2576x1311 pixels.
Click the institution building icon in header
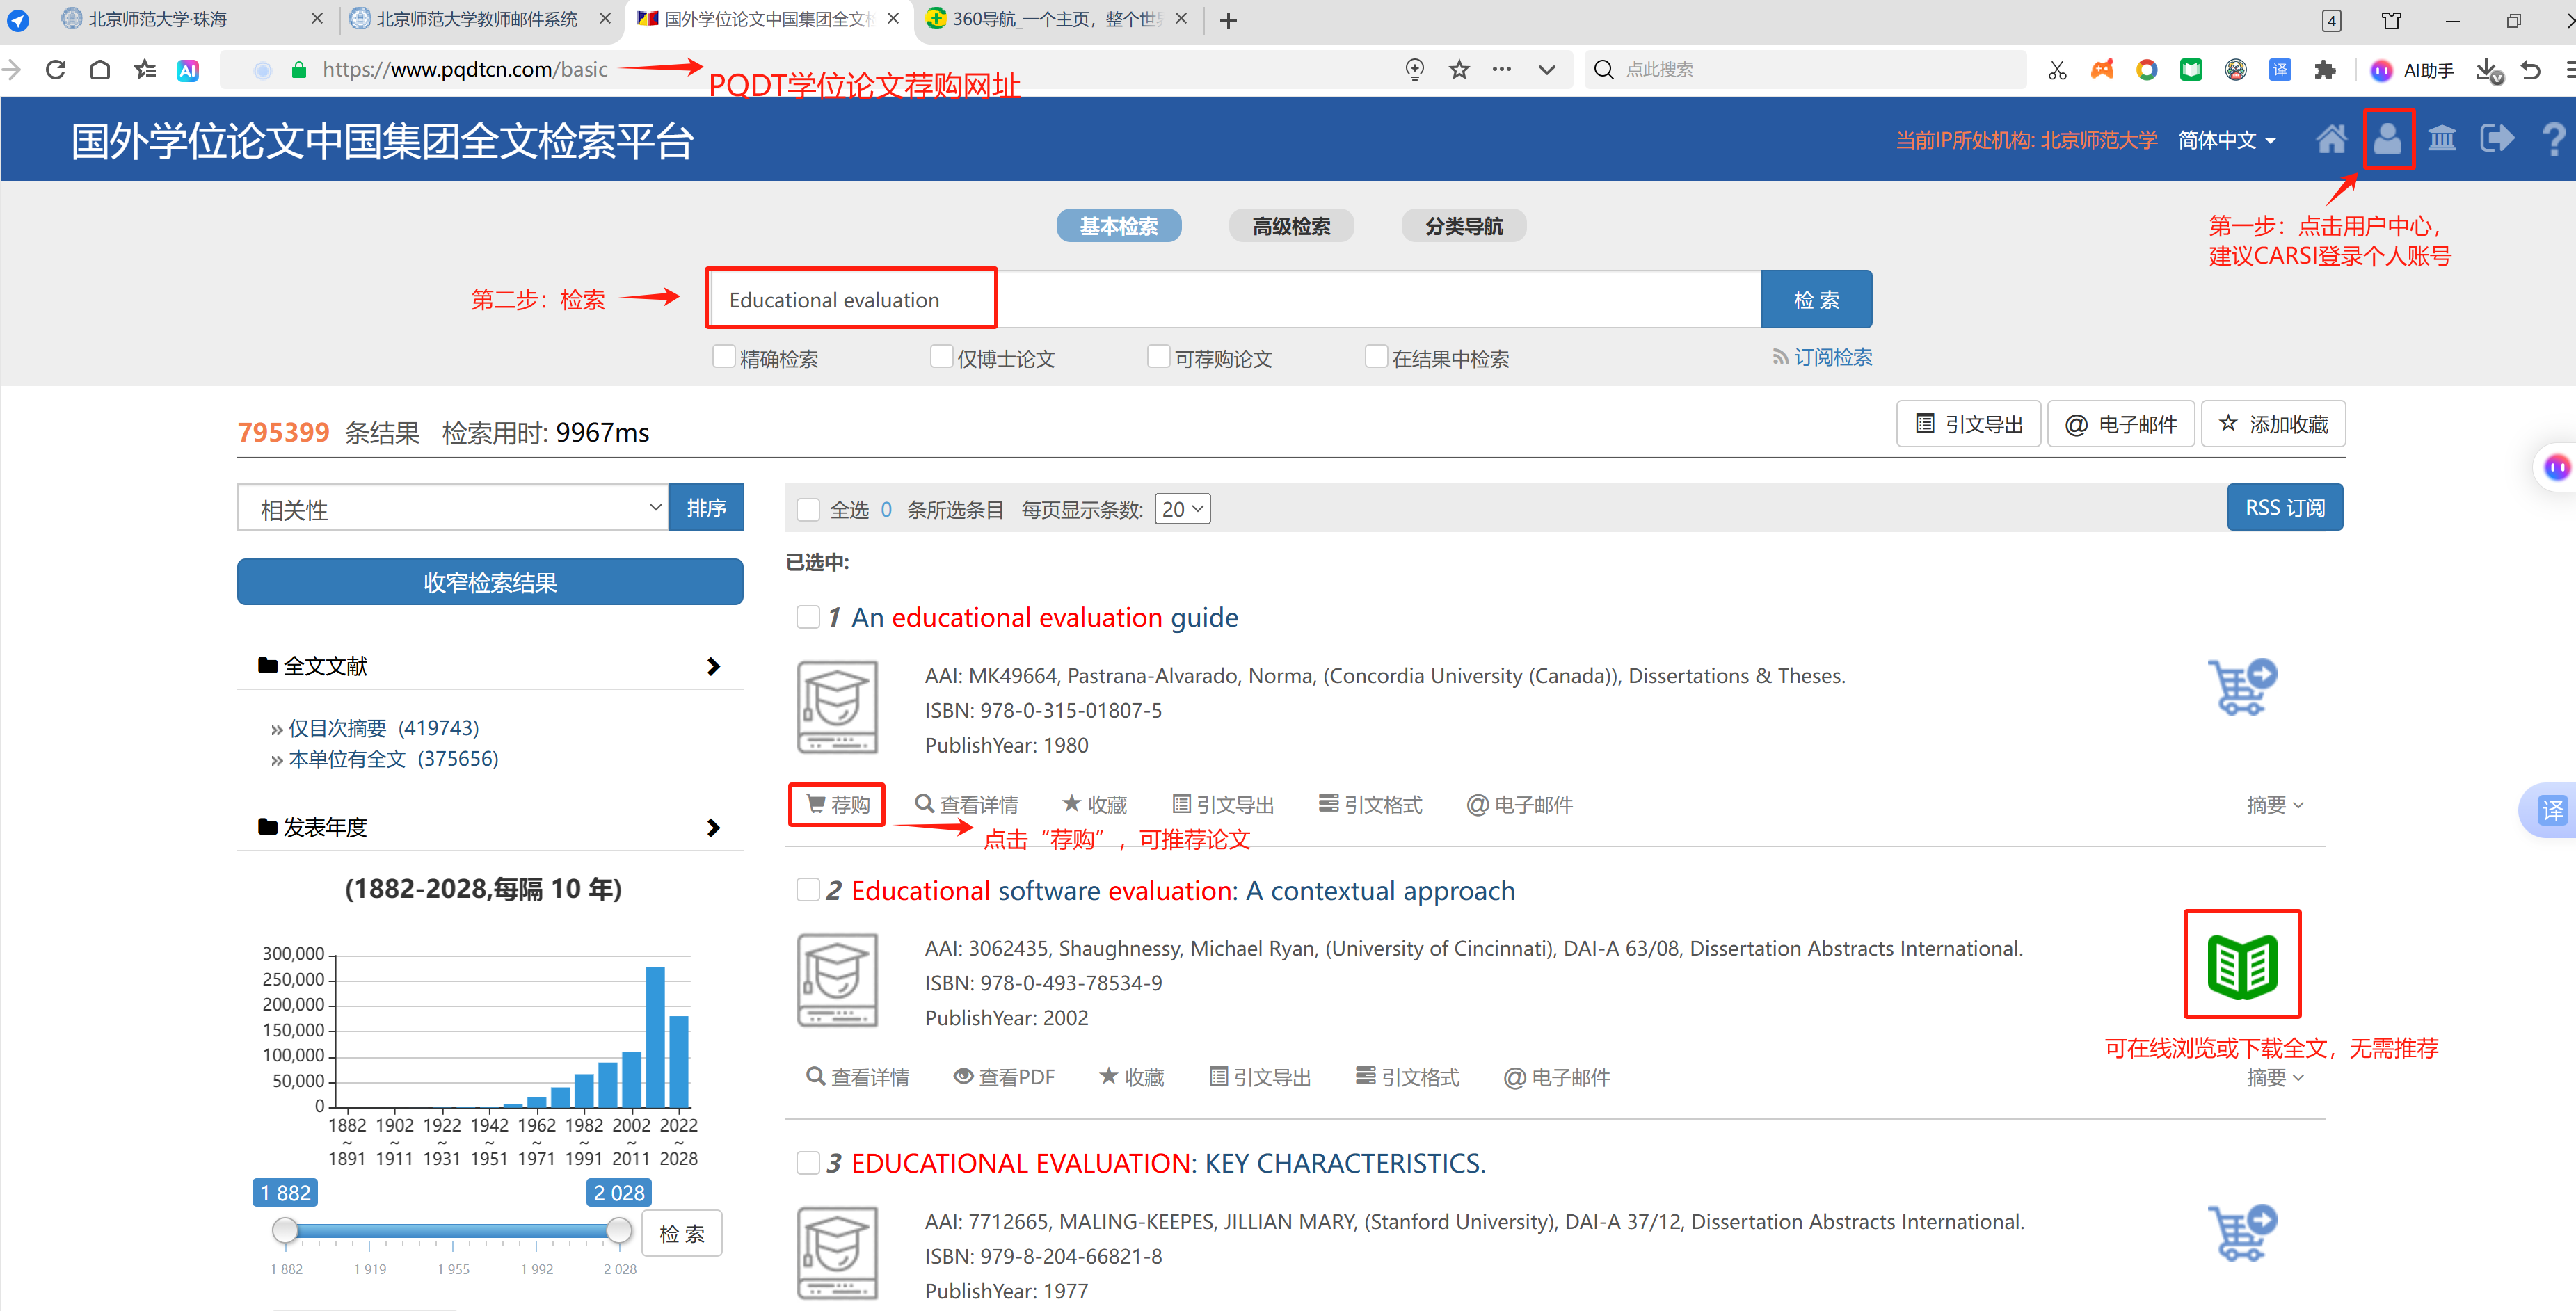coord(2442,139)
